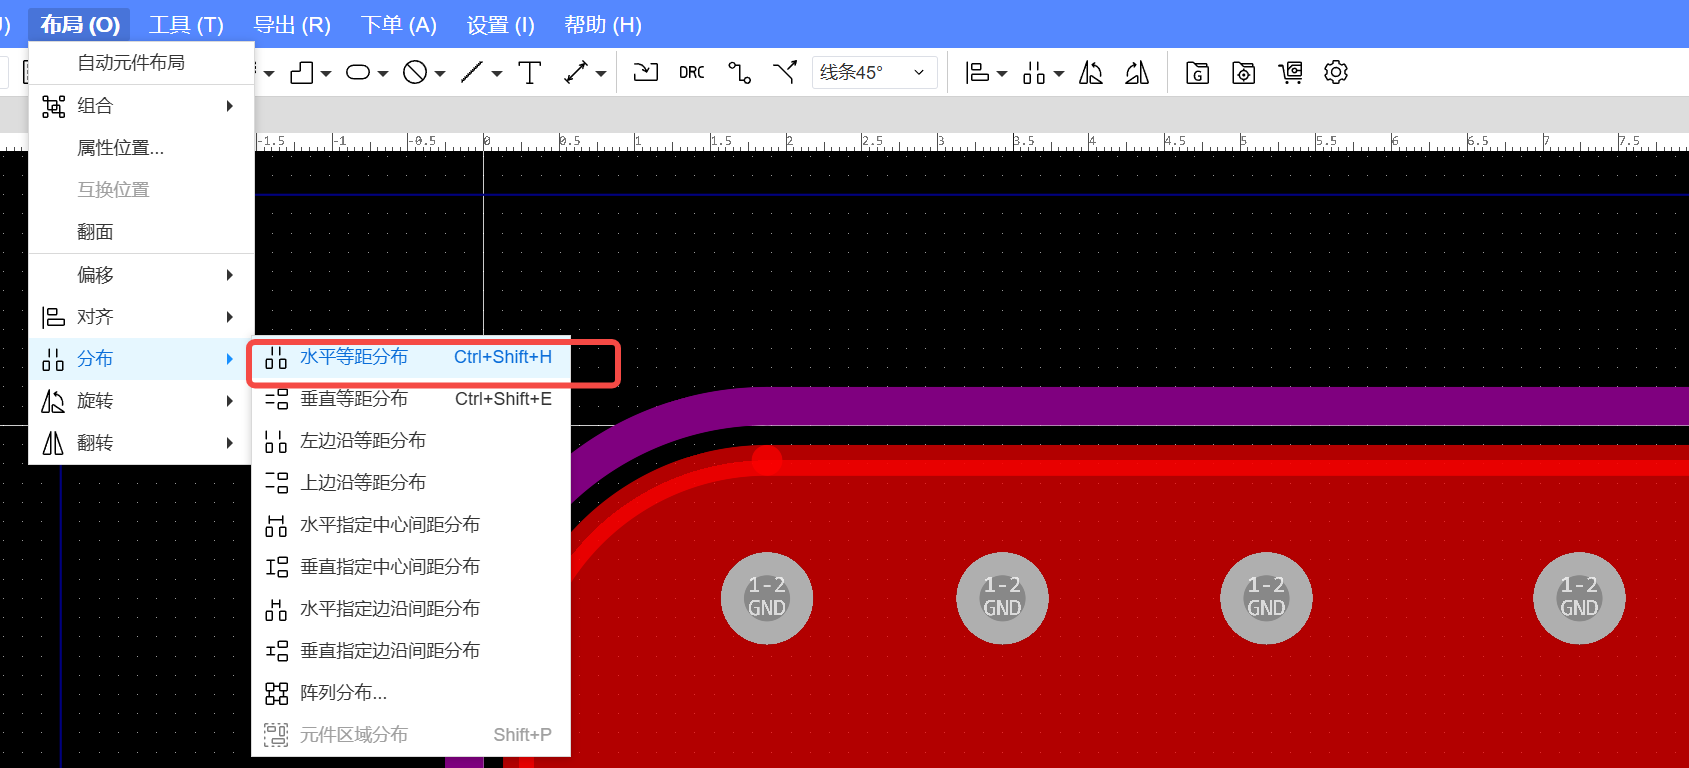This screenshot has width=1689, height=768.
Task: Open the 帮助 (H) menu
Action: coord(603,24)
